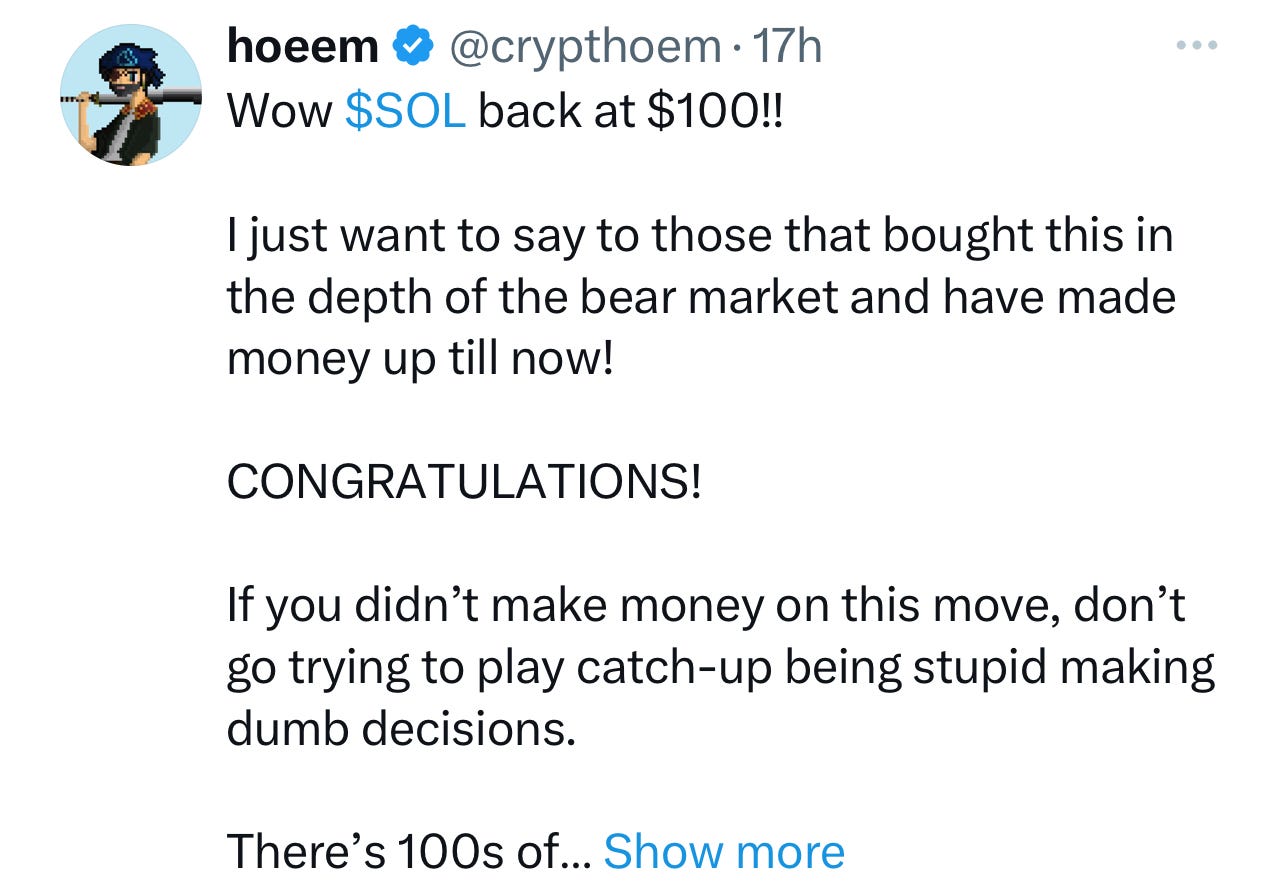Expand the tweet with Show more

tap(724, 852)
